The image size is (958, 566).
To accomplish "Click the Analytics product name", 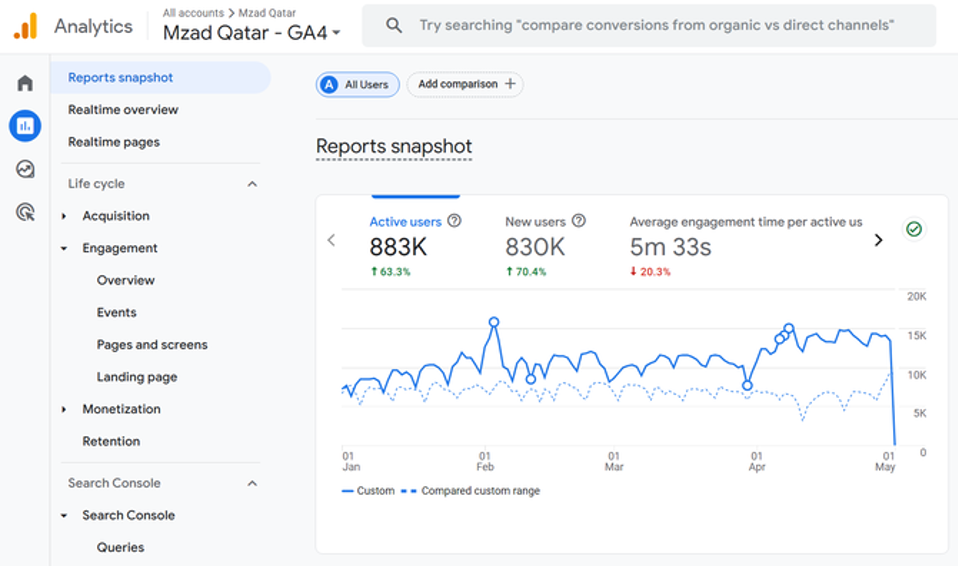I will [93, 26].
